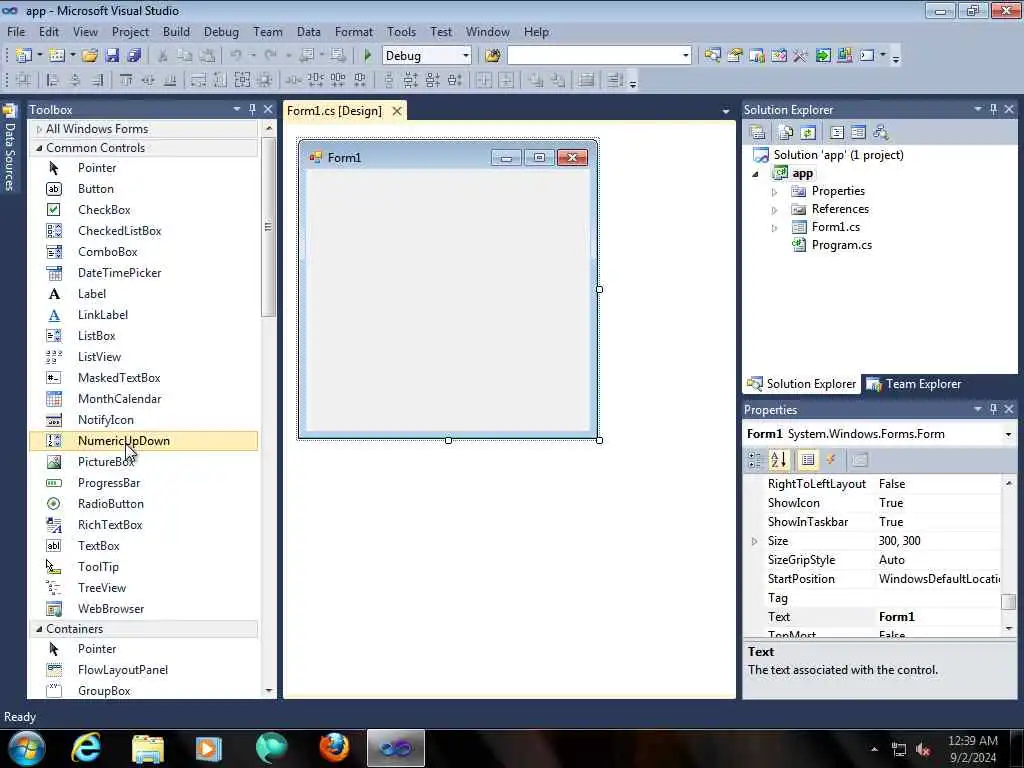Viewport: 1024px width, 768px height.
Task: Open the Properties object selector dropdown
Action: click(x=1008, y=434)
